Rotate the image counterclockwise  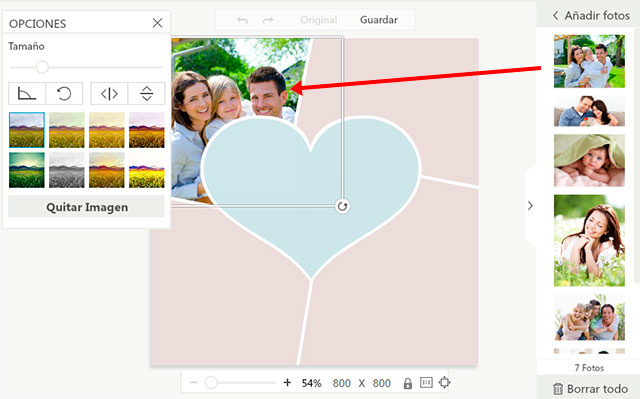(64, 93)
